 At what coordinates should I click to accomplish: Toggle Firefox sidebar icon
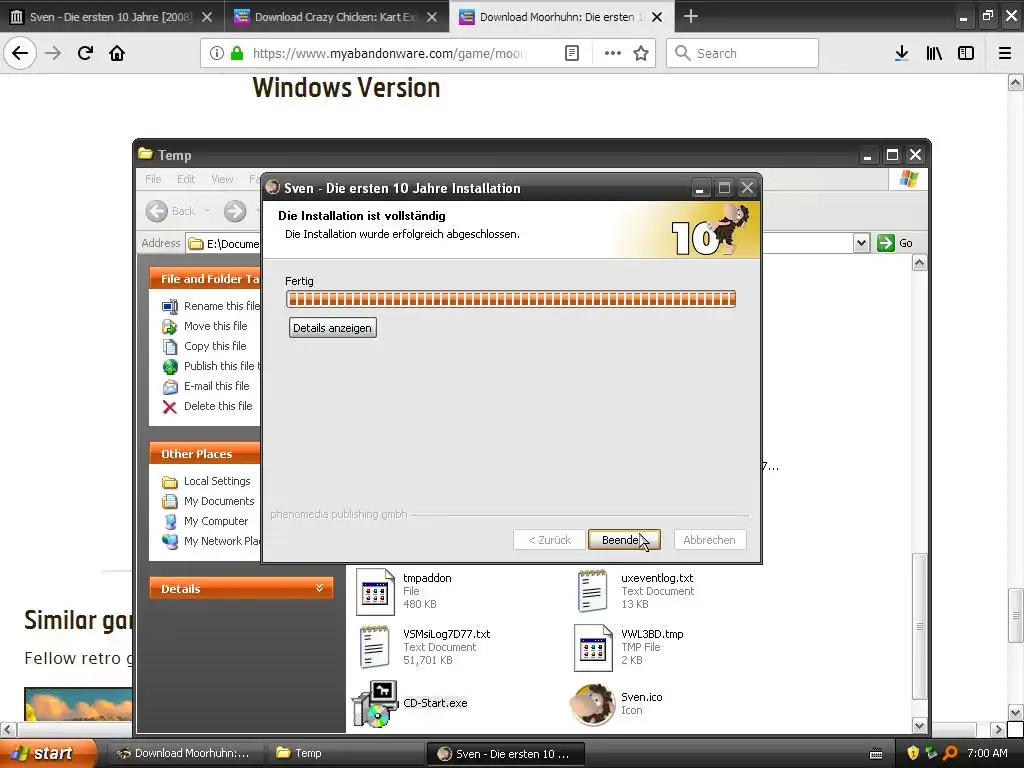pos(966,54)
